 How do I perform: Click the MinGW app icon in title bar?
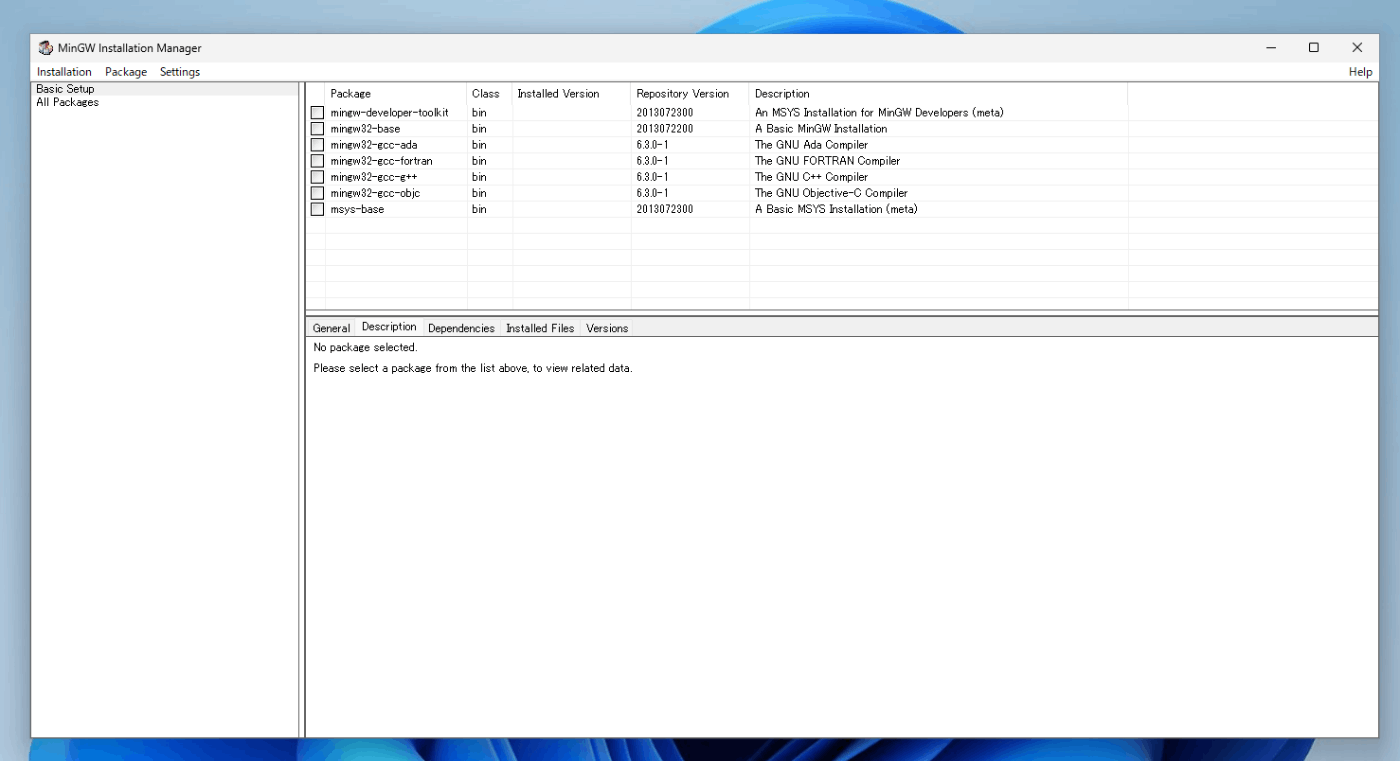45,48
